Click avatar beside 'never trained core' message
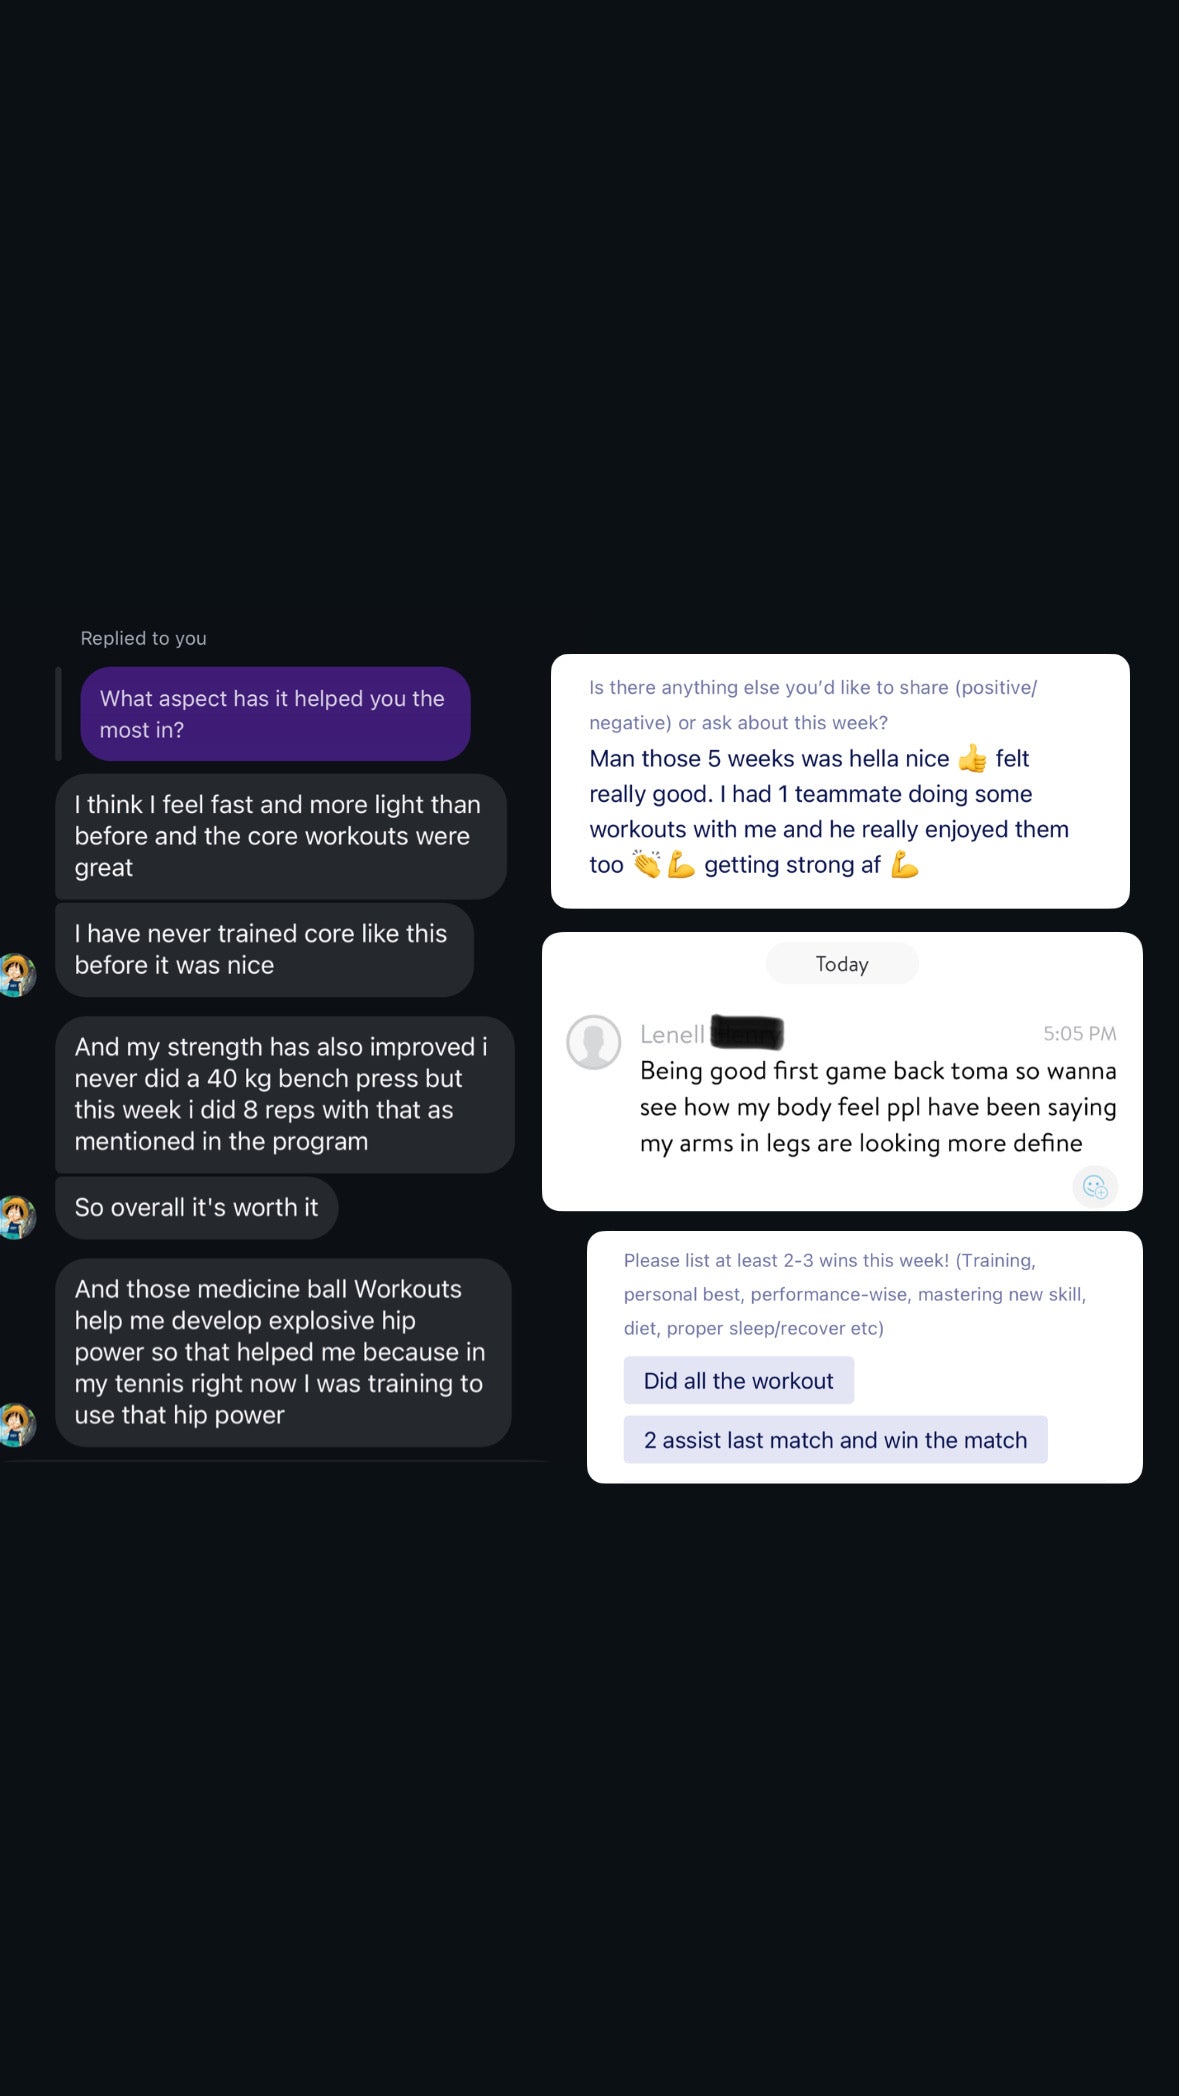 pos(16,974)
